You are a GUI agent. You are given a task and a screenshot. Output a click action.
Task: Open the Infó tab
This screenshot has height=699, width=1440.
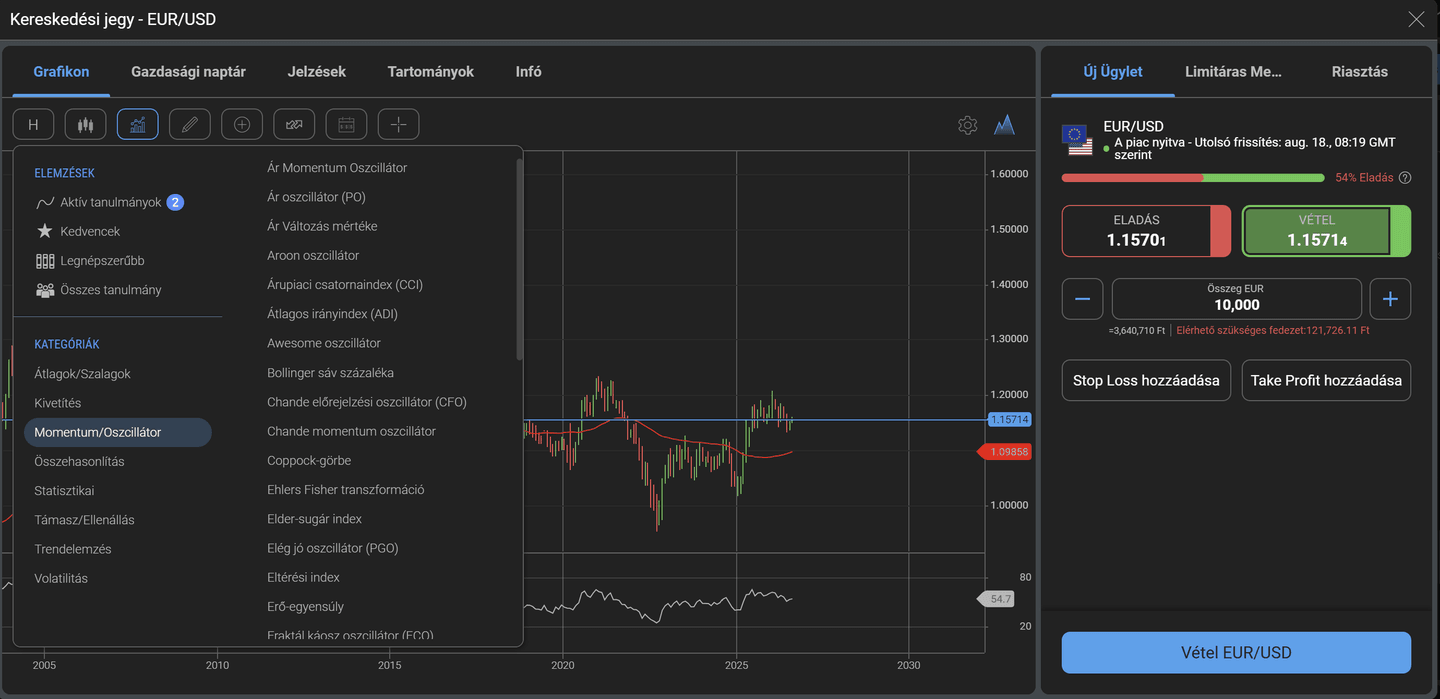coord(528,71)
